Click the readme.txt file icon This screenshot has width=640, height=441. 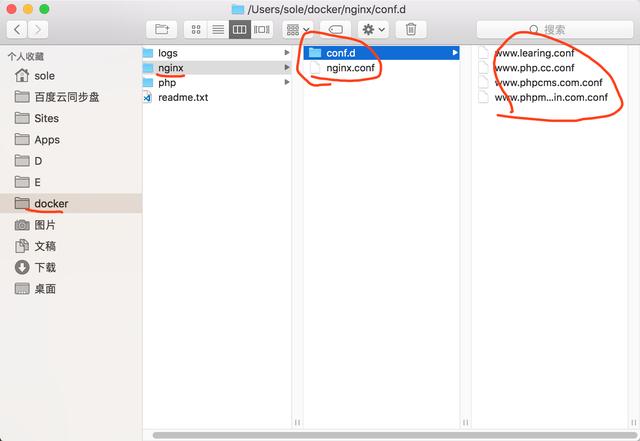pos(147,97)
